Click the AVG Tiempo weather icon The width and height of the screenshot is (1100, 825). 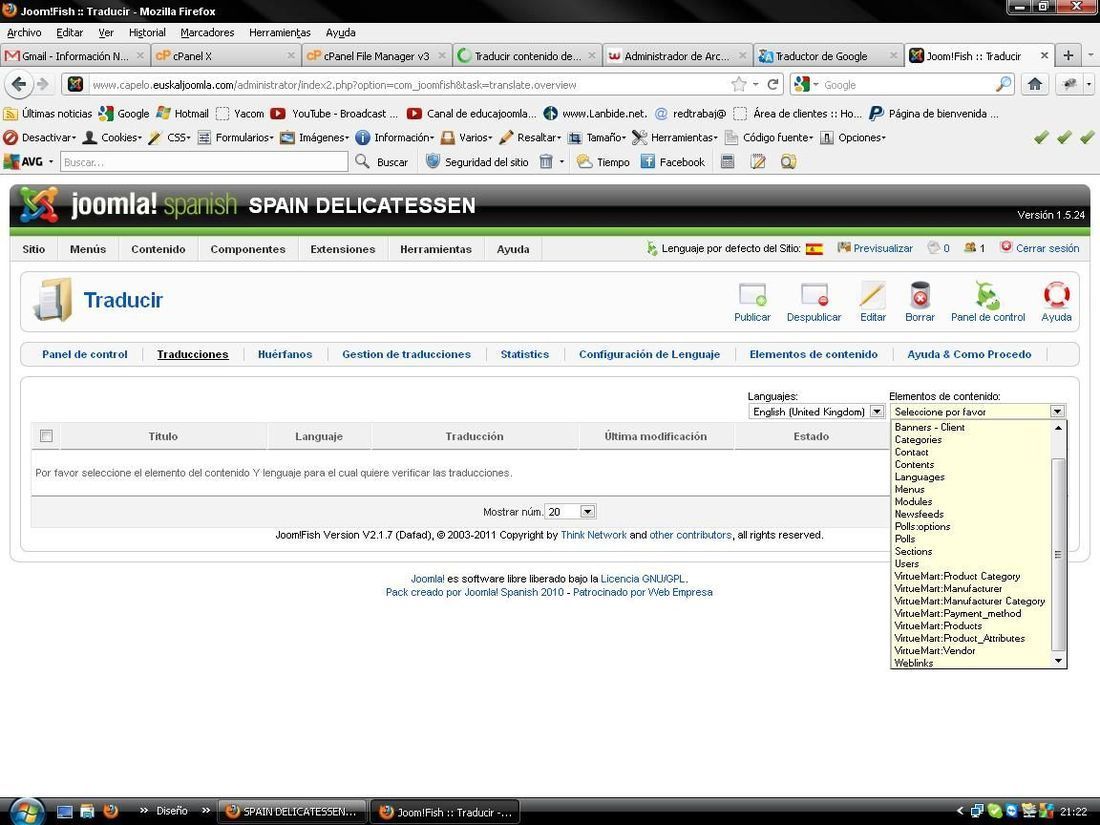tap(584, 162)
